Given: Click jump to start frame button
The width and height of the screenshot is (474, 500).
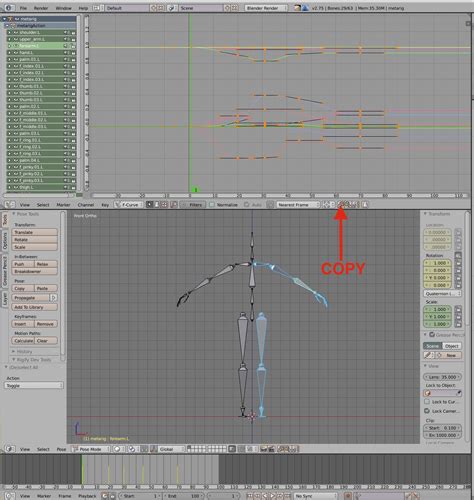Looking at the screenshot, I should pos(249,496).
